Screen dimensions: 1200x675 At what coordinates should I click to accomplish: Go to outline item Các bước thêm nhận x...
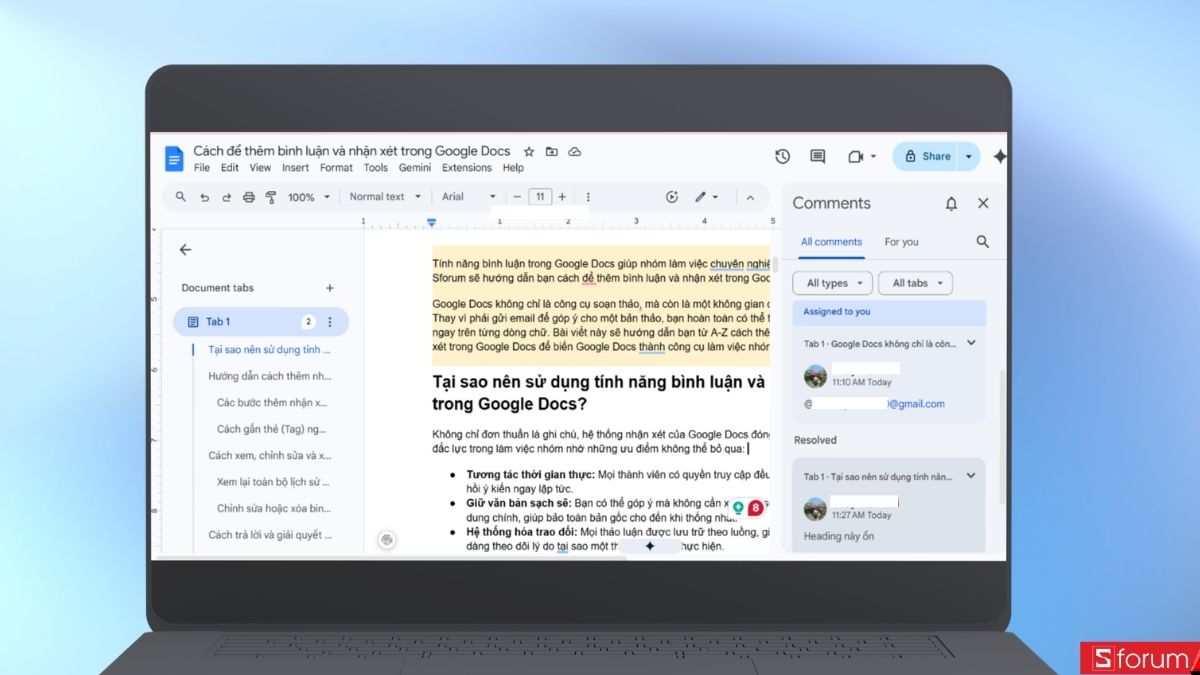click(272, 403)
